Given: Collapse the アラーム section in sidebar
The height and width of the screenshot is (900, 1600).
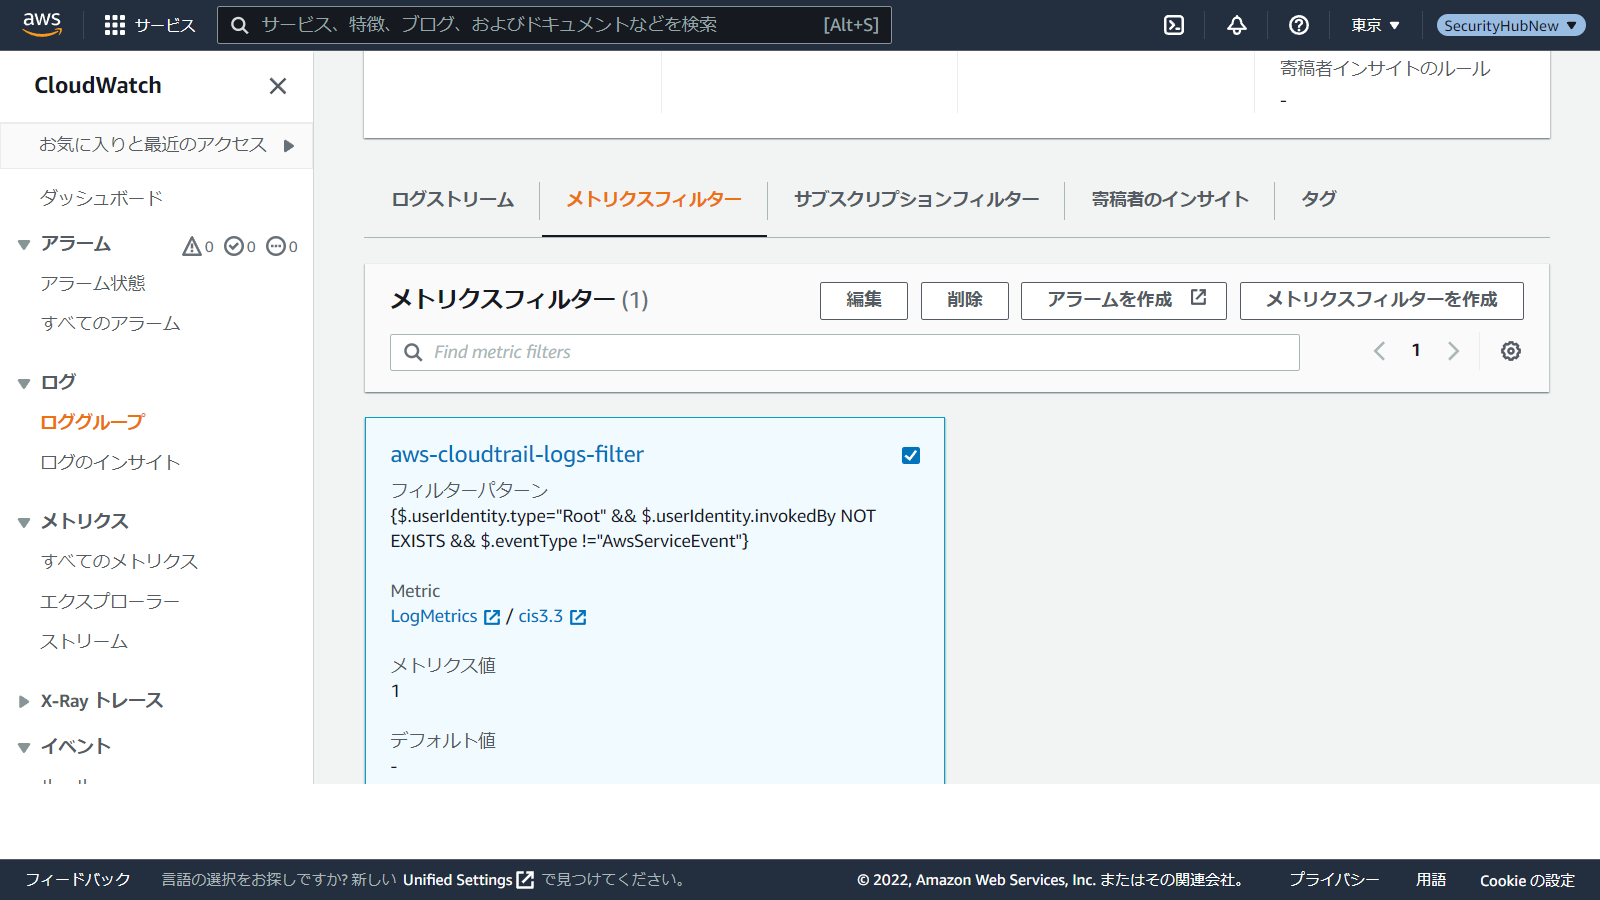Looking at the screenshot, I should tap(24, 245).
